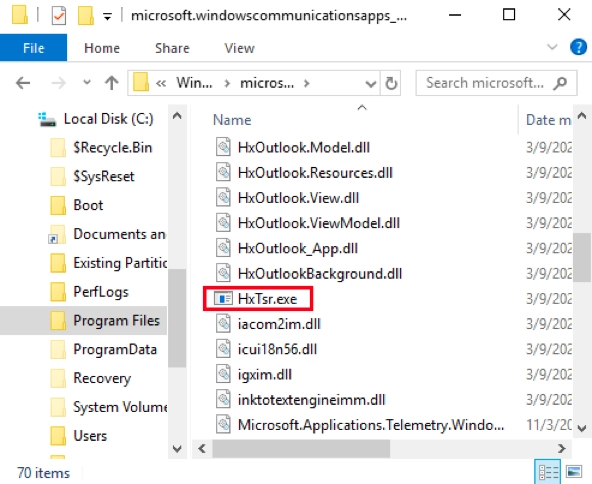Select the System Volume... folder
This screenshot has height=484, width=592.
click(108, 407)
